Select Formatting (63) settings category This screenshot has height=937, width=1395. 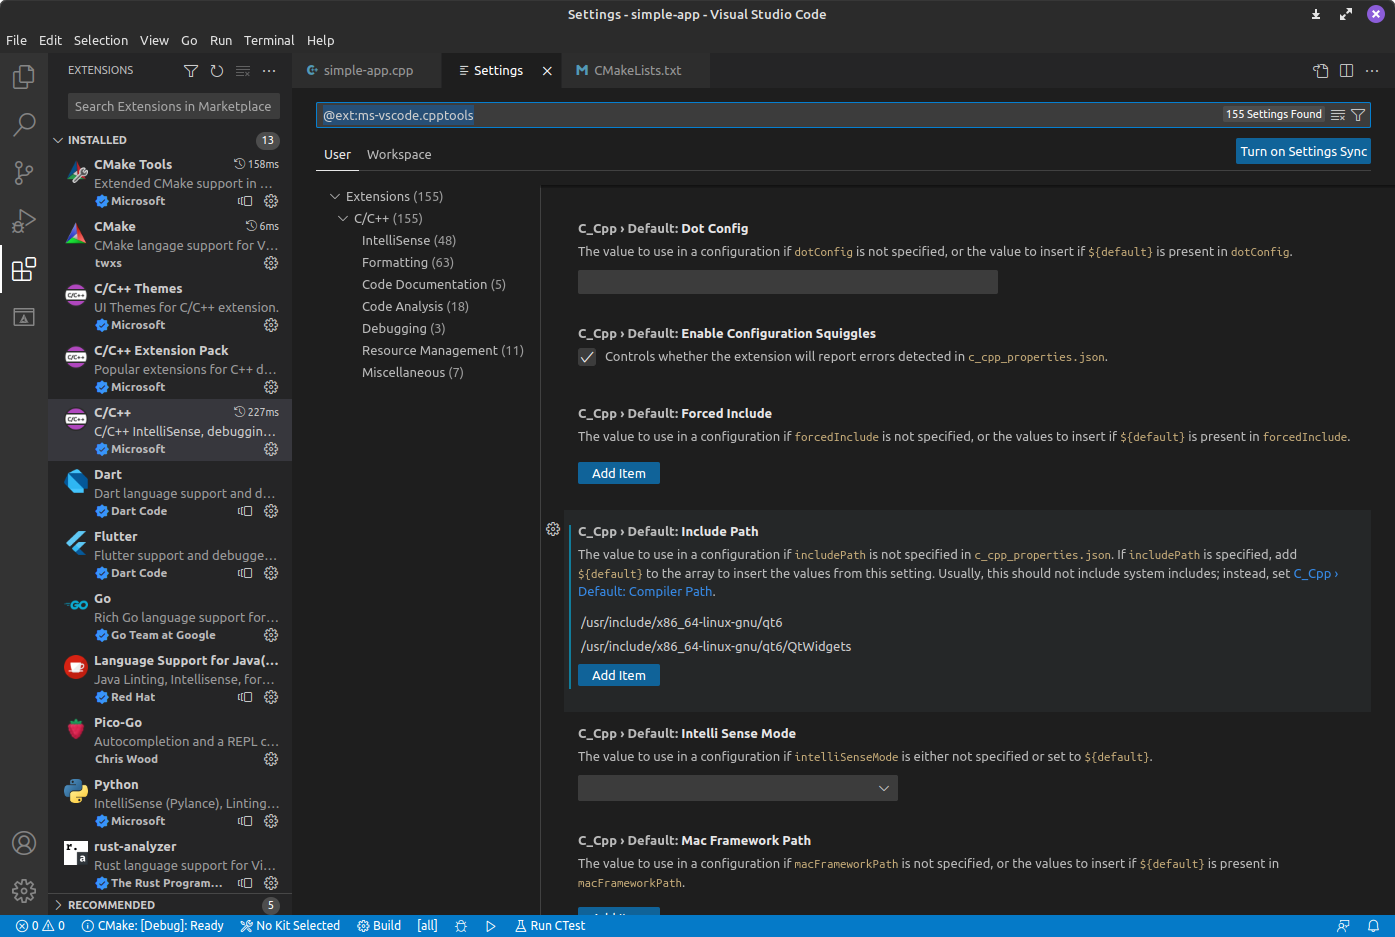(x=408, y=263)
